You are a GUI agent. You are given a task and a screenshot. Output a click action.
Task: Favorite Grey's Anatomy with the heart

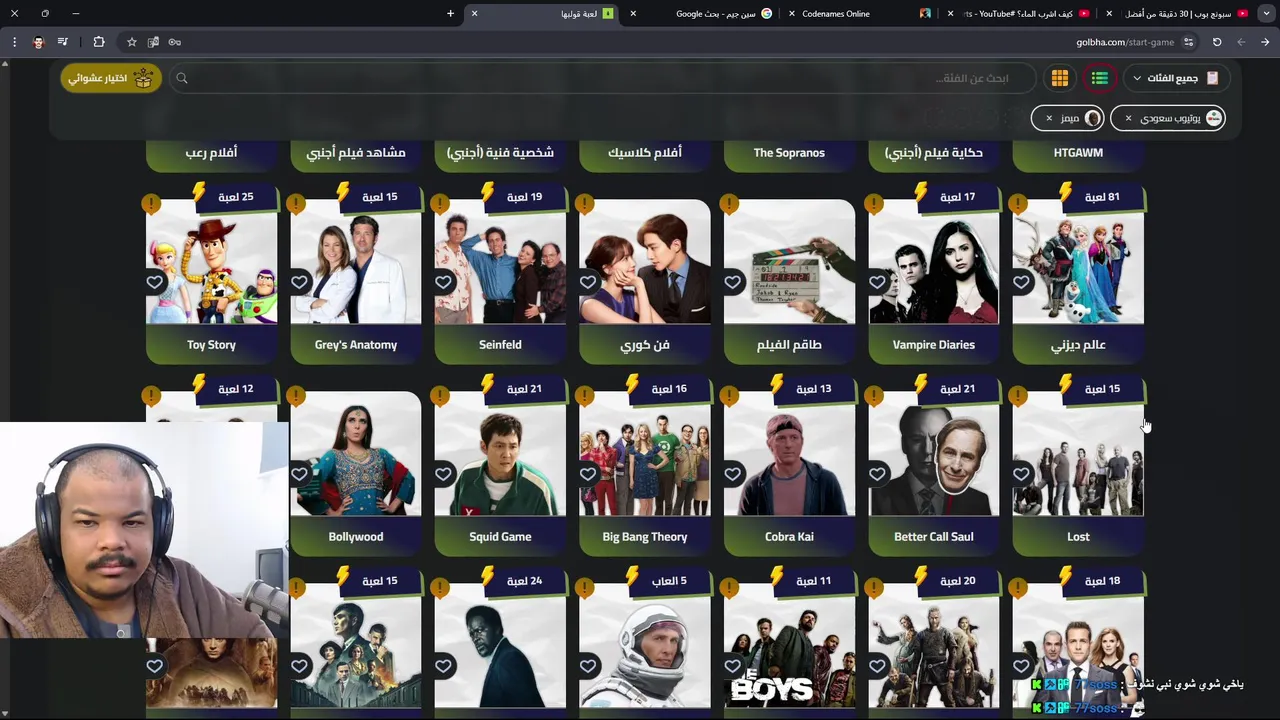point(299,282)
